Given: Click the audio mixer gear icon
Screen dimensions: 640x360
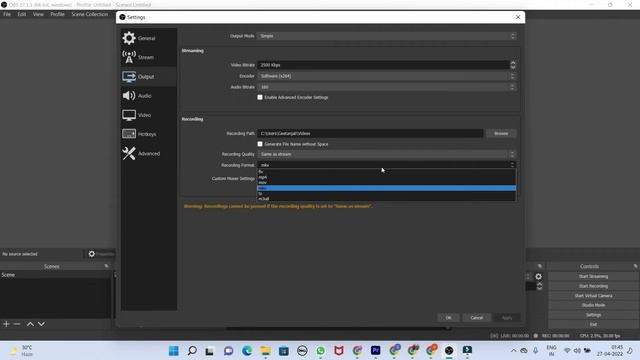Looking at the screenshot, I should pyautogui.click(x=538, y=276).
